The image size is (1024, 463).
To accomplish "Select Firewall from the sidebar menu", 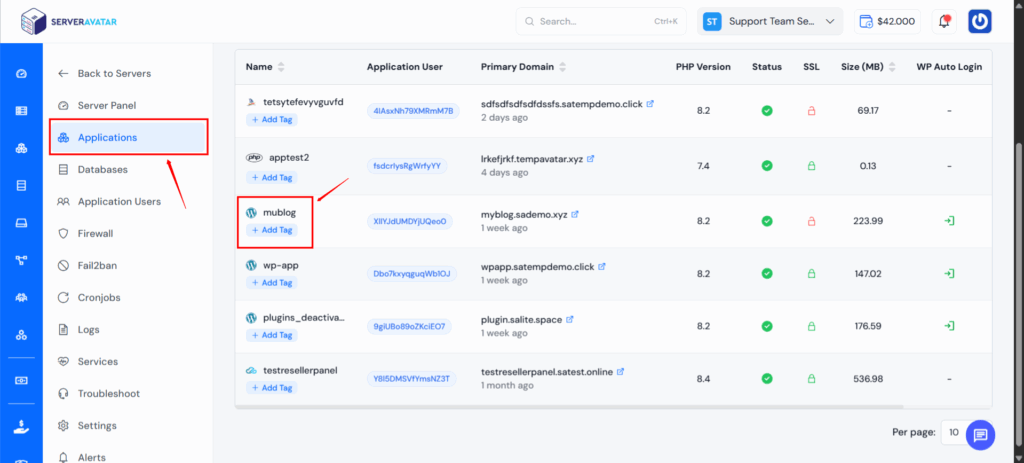I will [95, 233].
